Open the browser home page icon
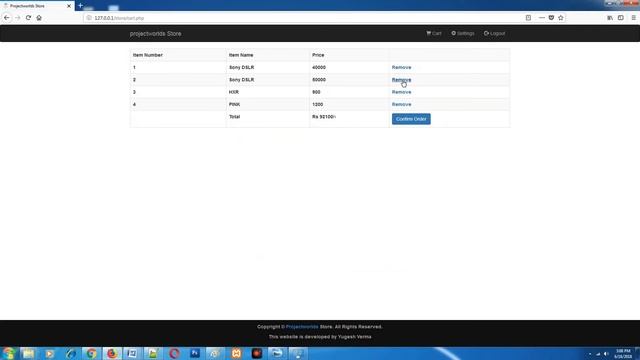640x360 pixels. point(39,18)
